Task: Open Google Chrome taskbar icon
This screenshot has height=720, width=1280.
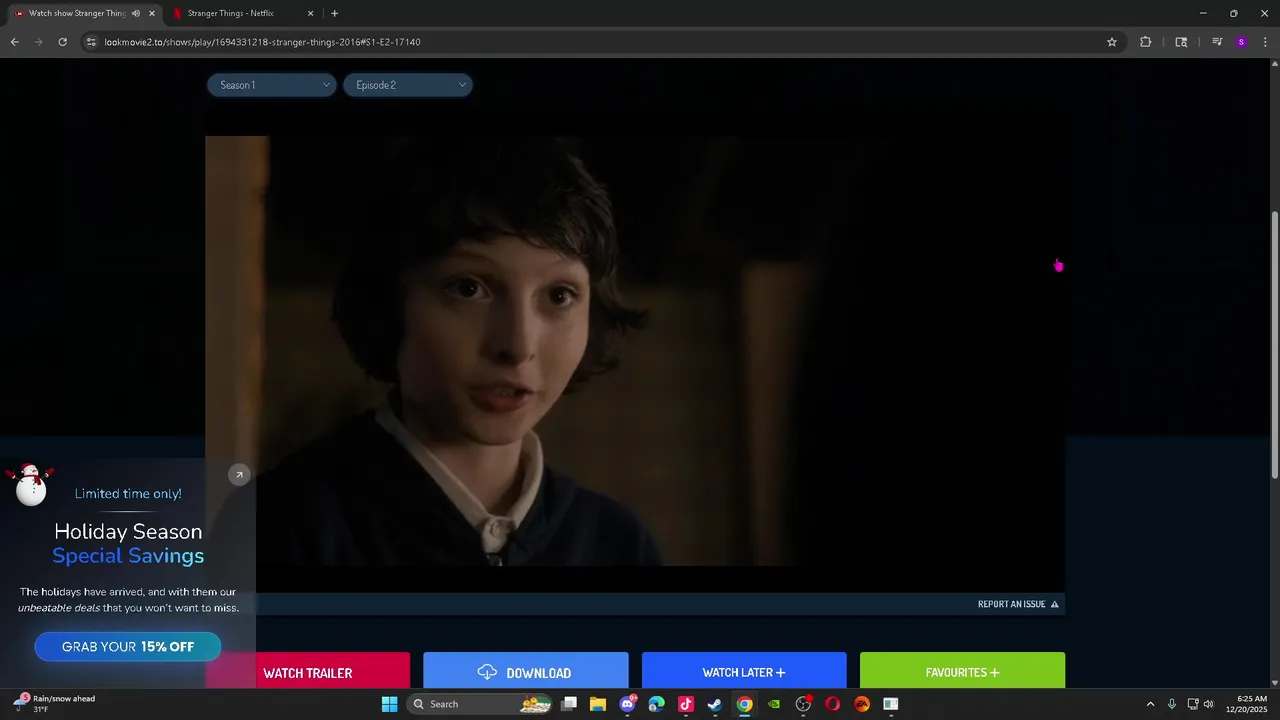Action: tap(744, 704)
